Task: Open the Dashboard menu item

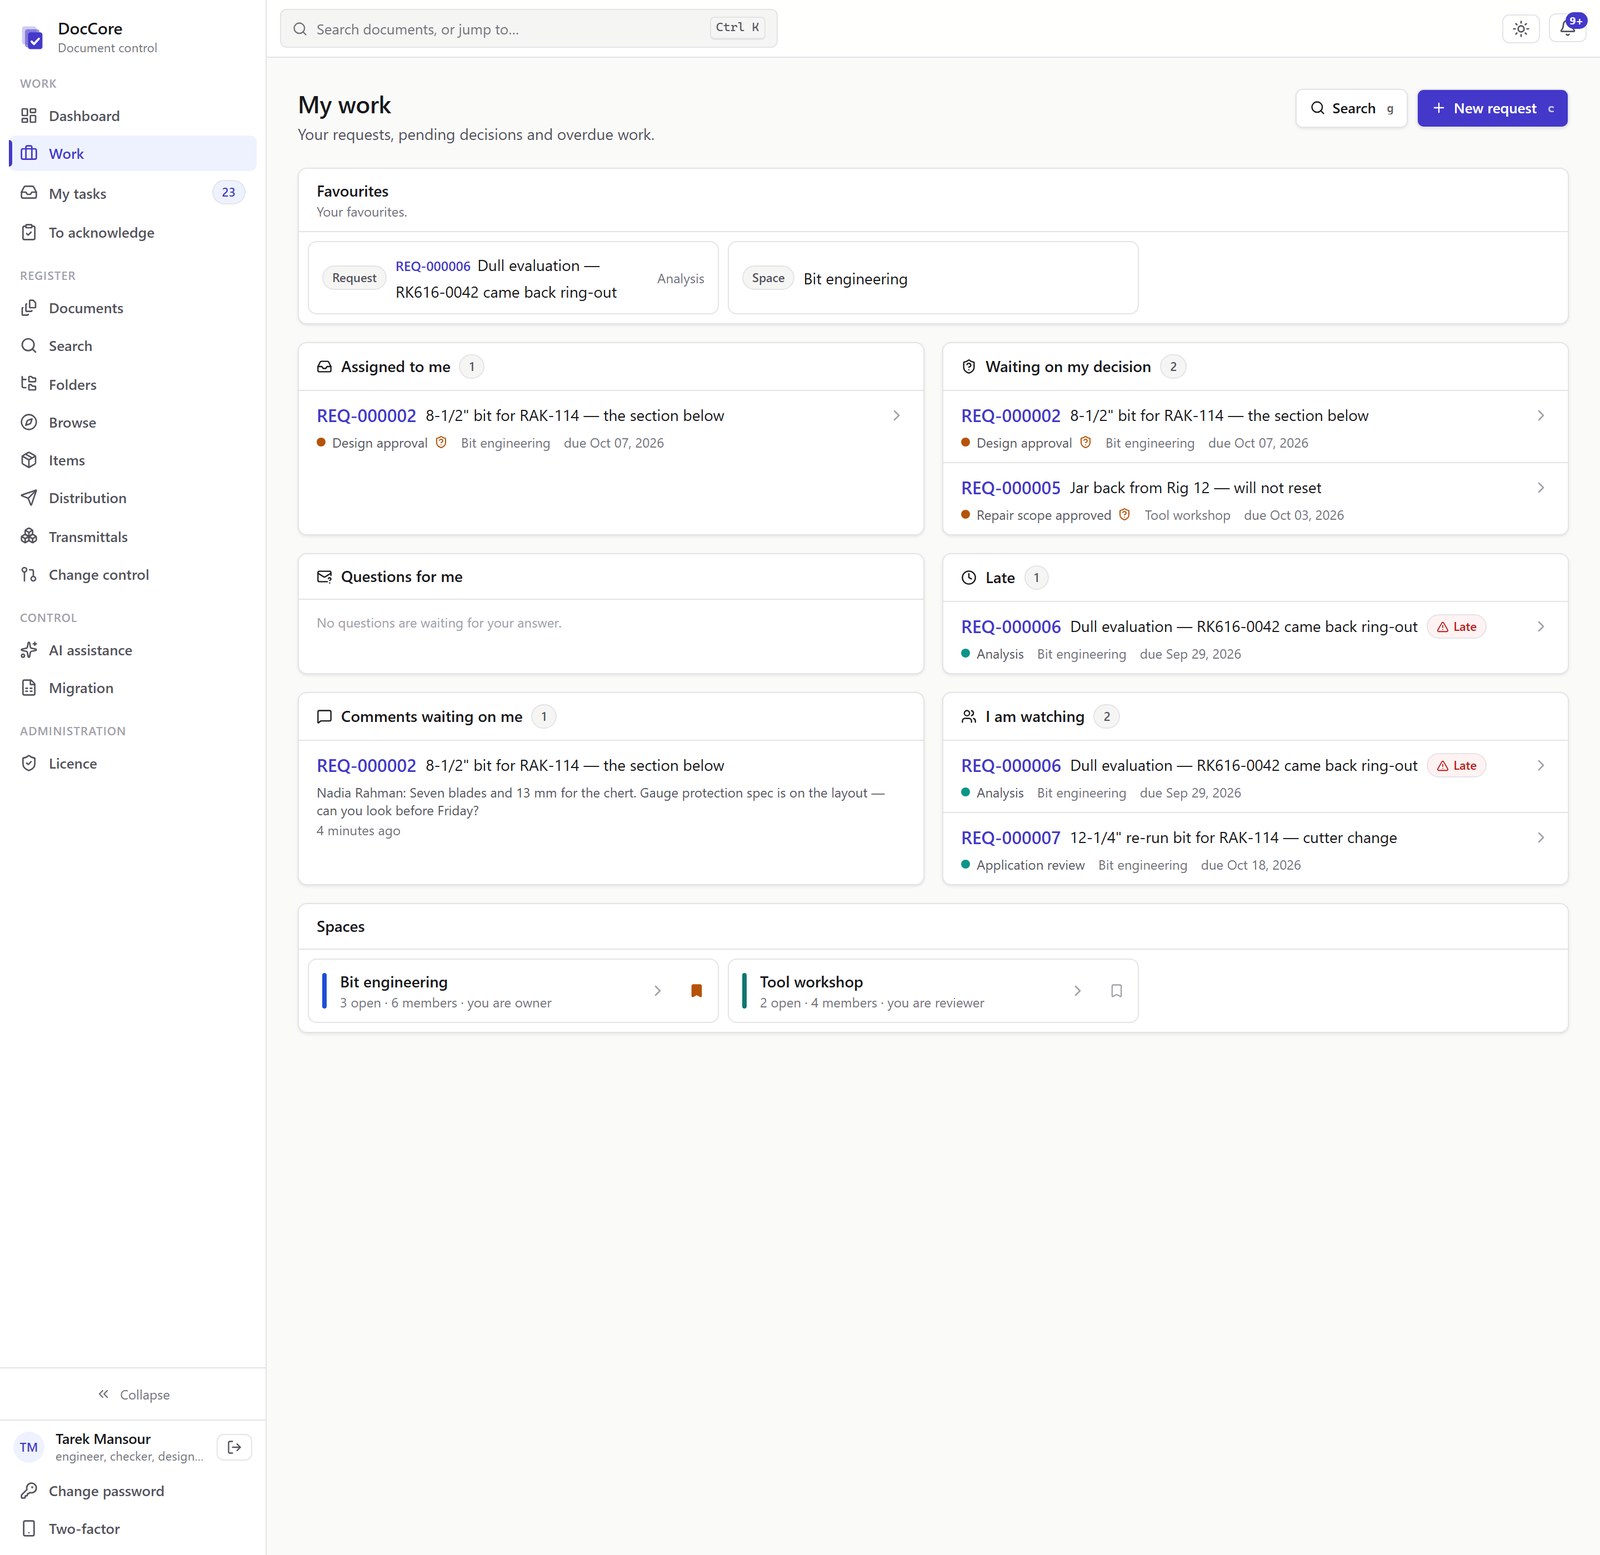Action: click(x=133, y=116)
